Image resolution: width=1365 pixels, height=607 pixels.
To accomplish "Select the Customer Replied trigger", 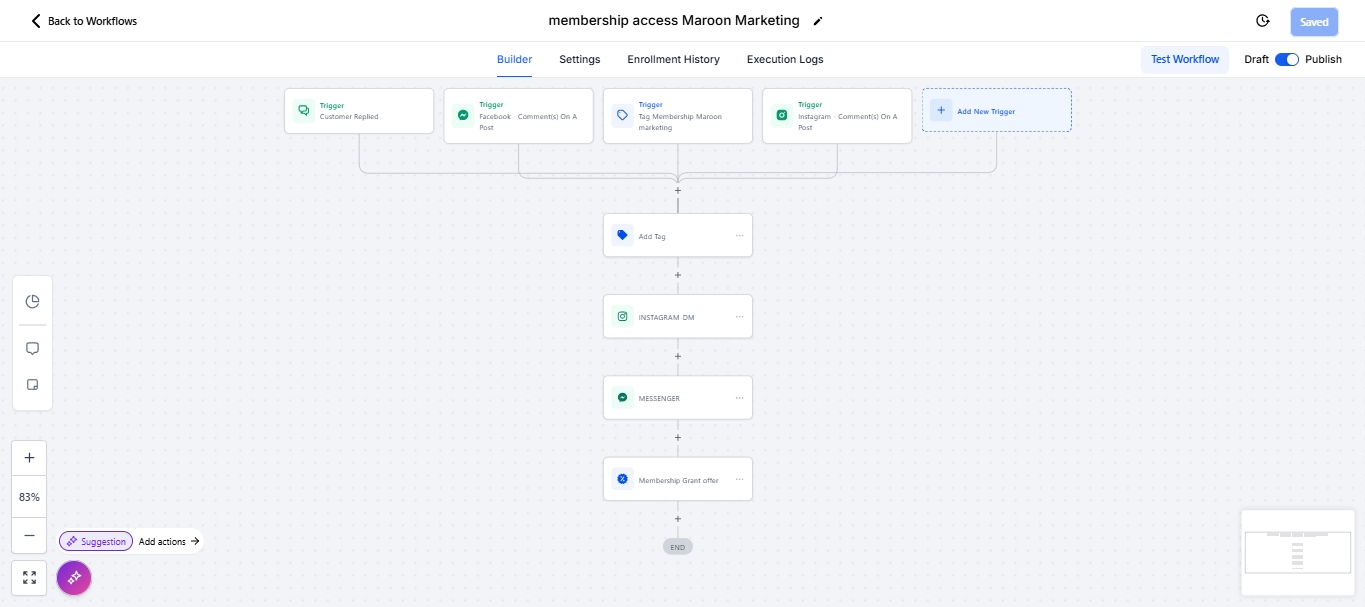I will (x=359, y=111).
